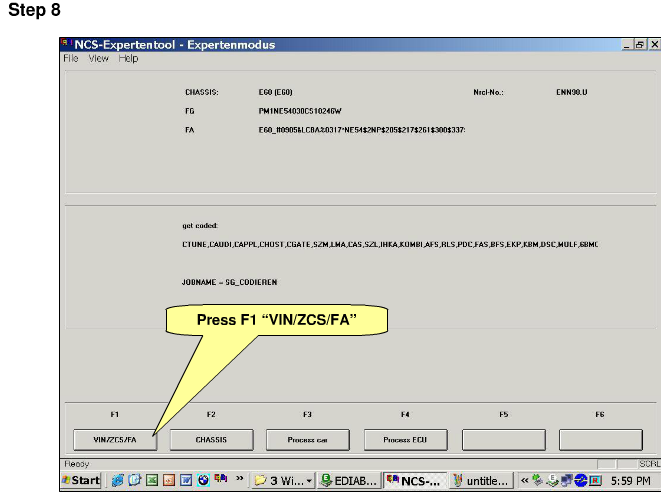Switch to NCS taskbar window button

click(415, 481)
